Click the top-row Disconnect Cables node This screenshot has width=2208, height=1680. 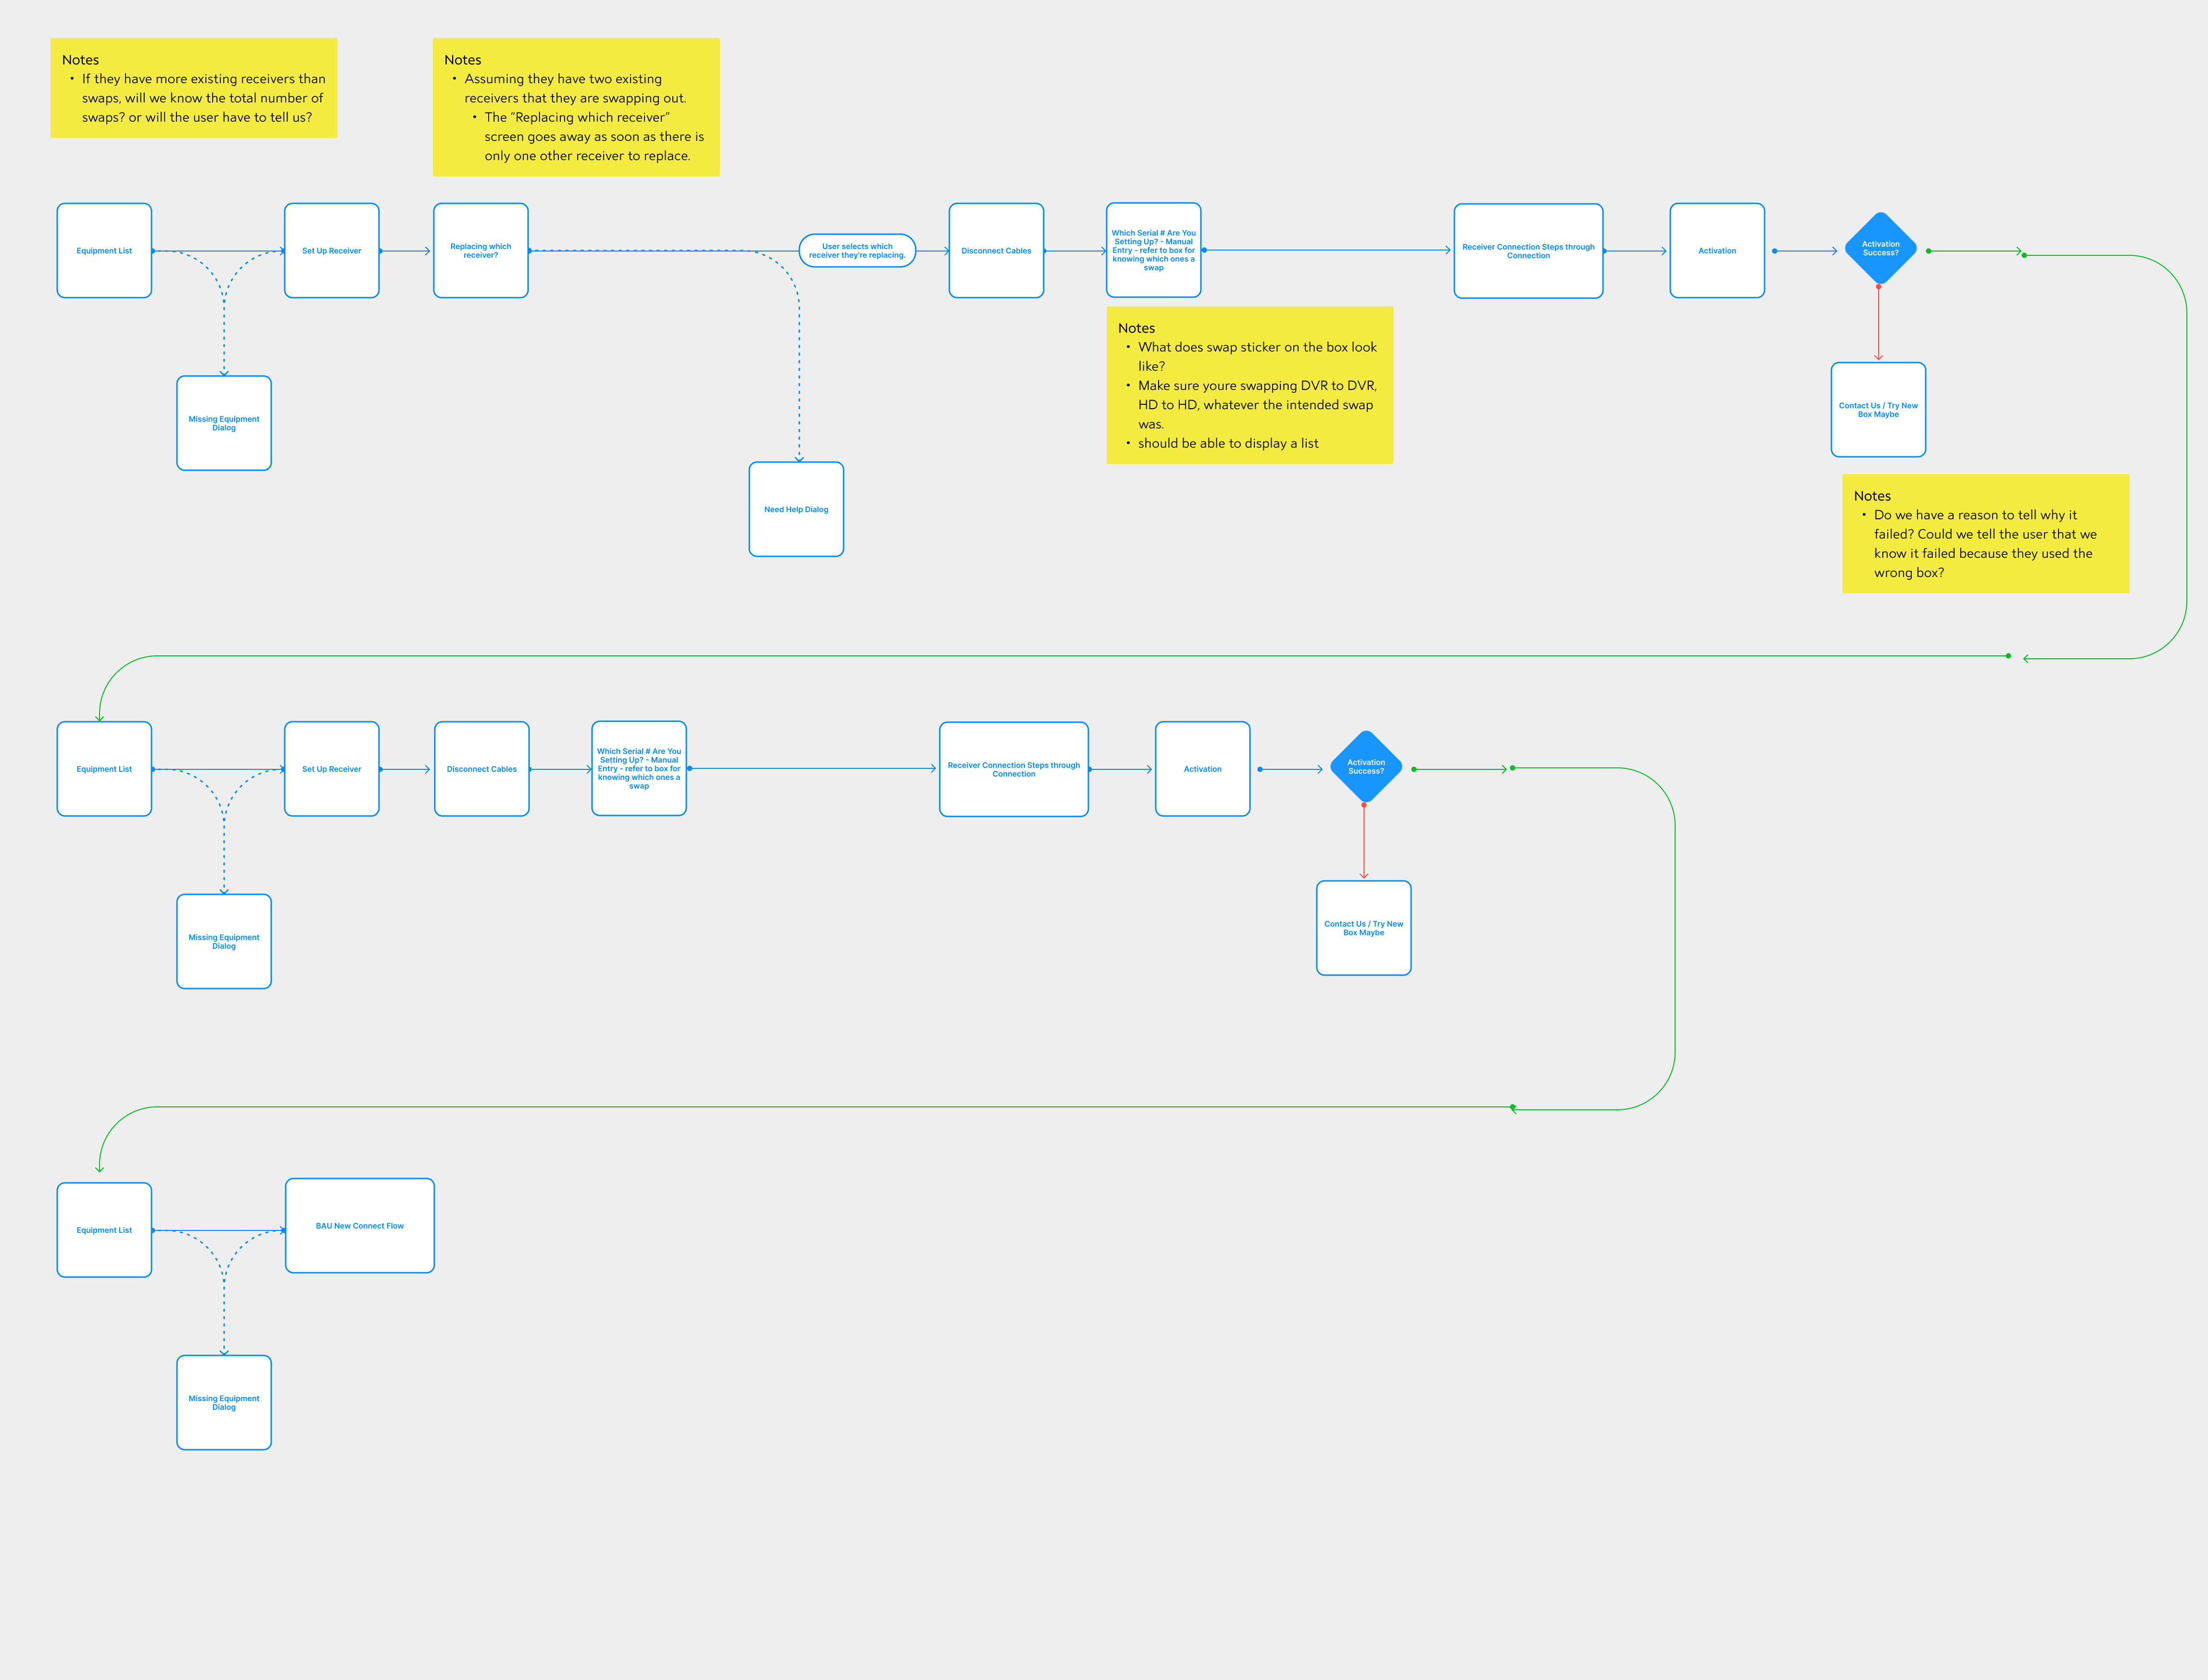pos(996,251)
